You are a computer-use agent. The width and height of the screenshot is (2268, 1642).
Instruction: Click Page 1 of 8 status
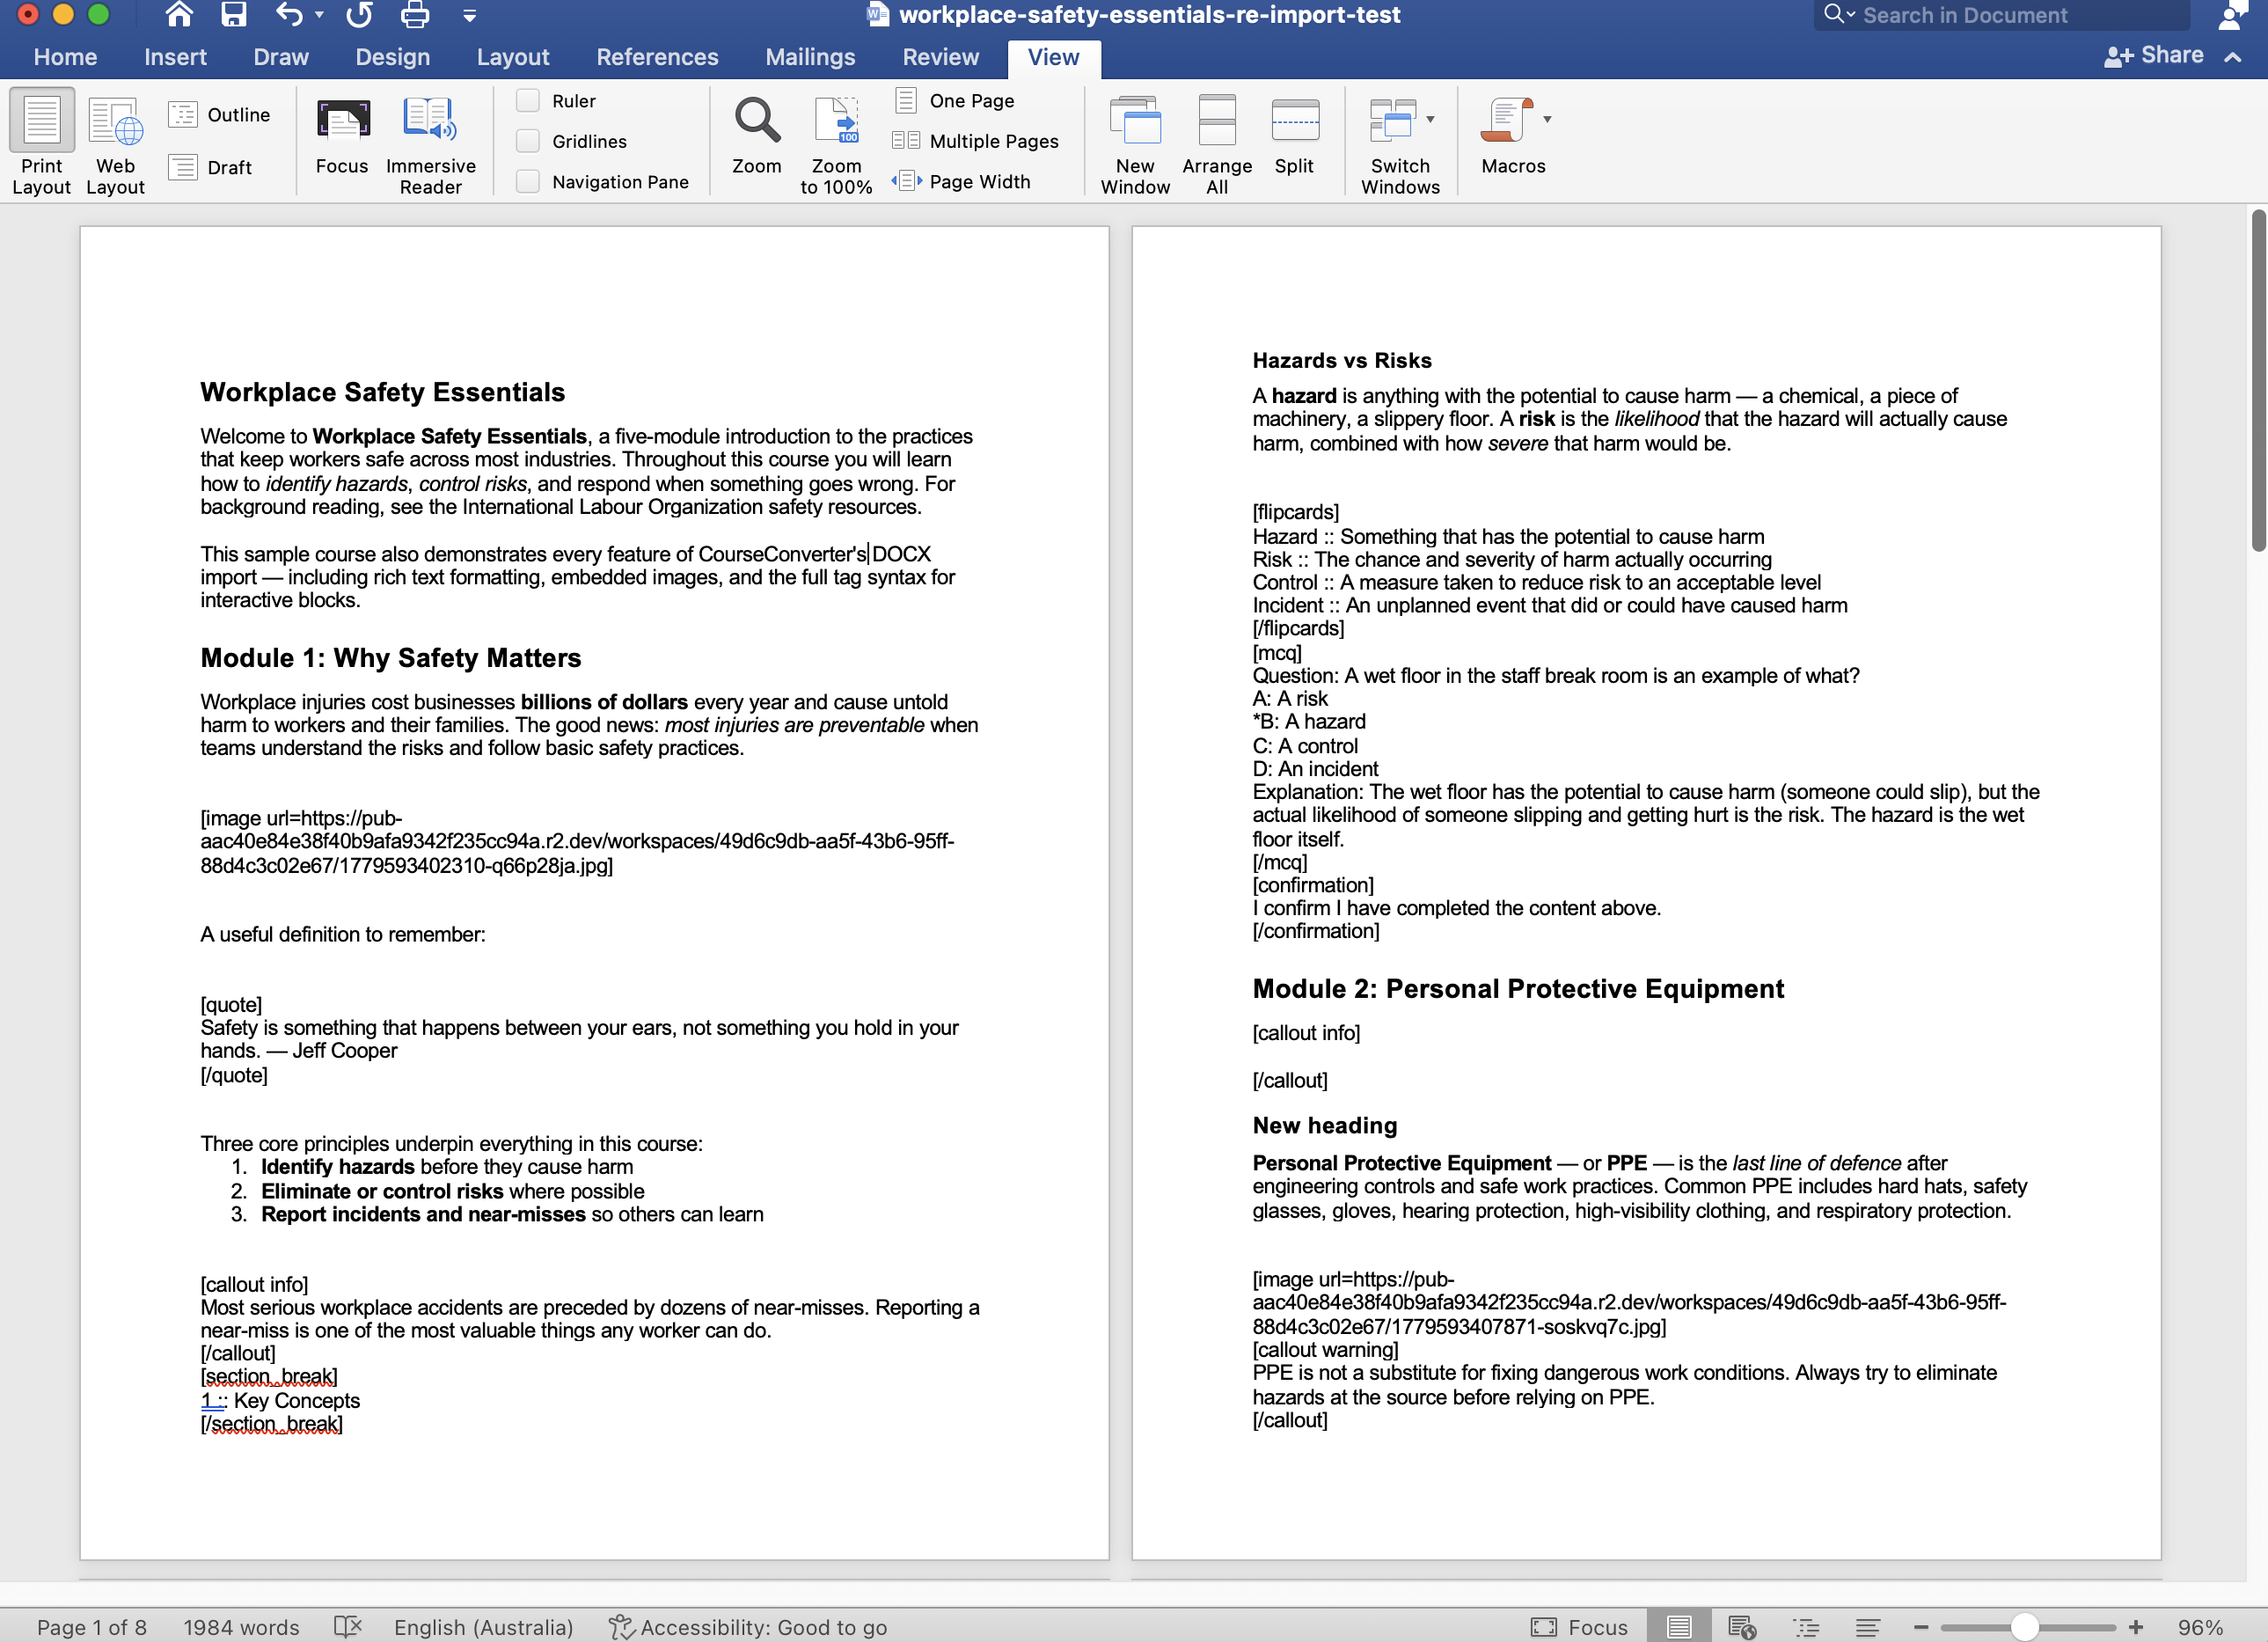point(91,1627)
